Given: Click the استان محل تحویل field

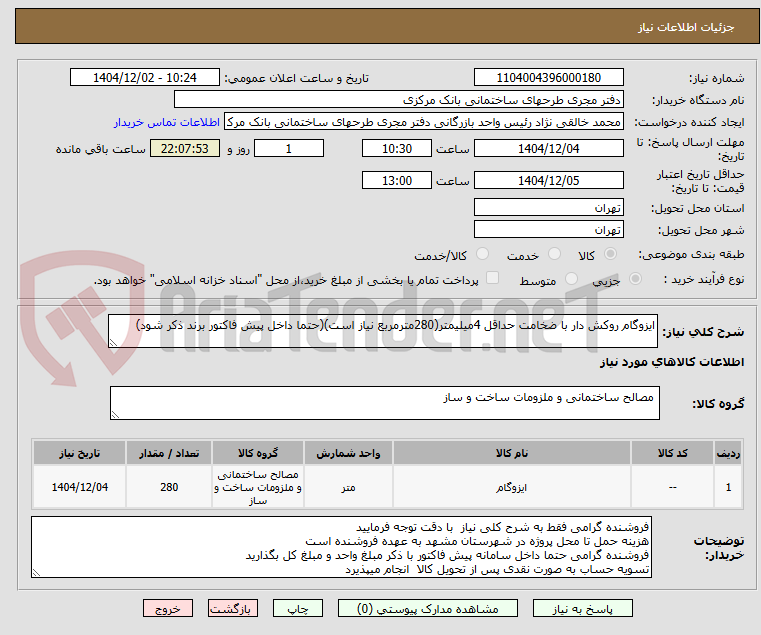Looking at the screenshot, I should 548,208.
